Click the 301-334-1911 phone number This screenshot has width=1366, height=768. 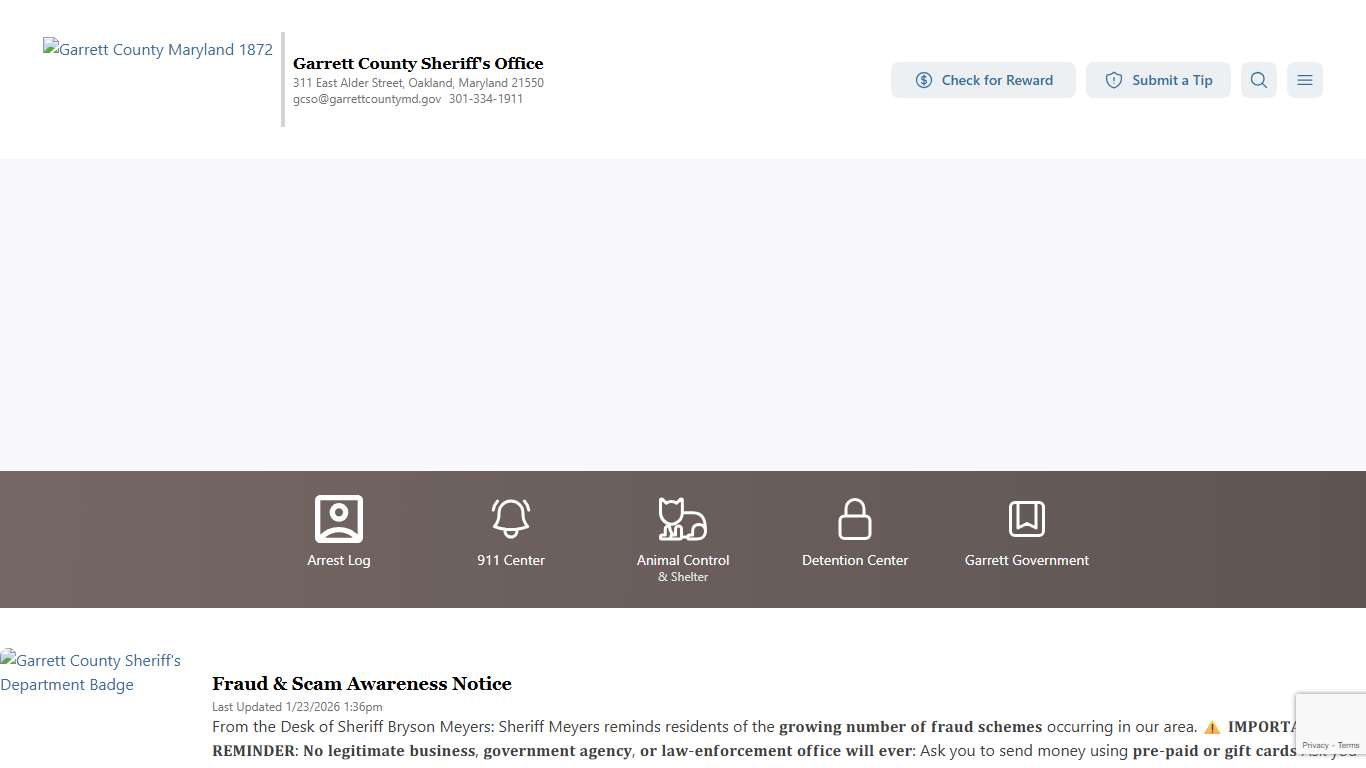(486, 99)
